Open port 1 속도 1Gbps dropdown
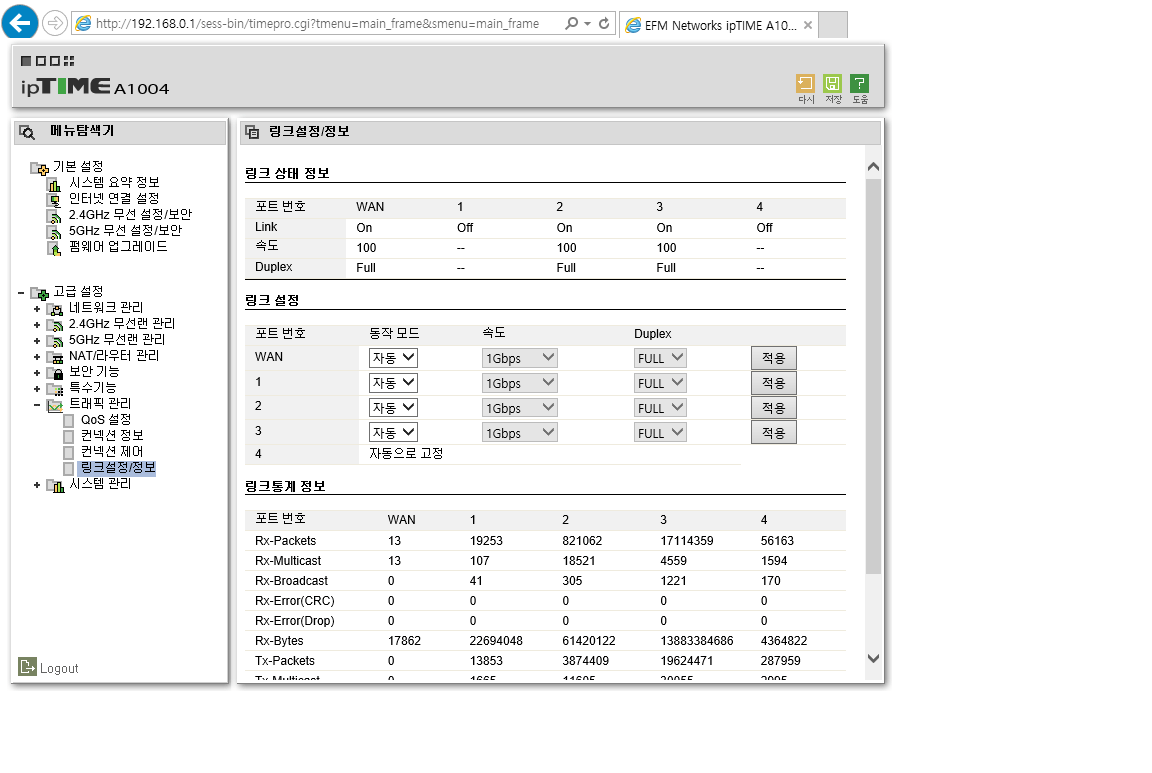 point(519,383)
